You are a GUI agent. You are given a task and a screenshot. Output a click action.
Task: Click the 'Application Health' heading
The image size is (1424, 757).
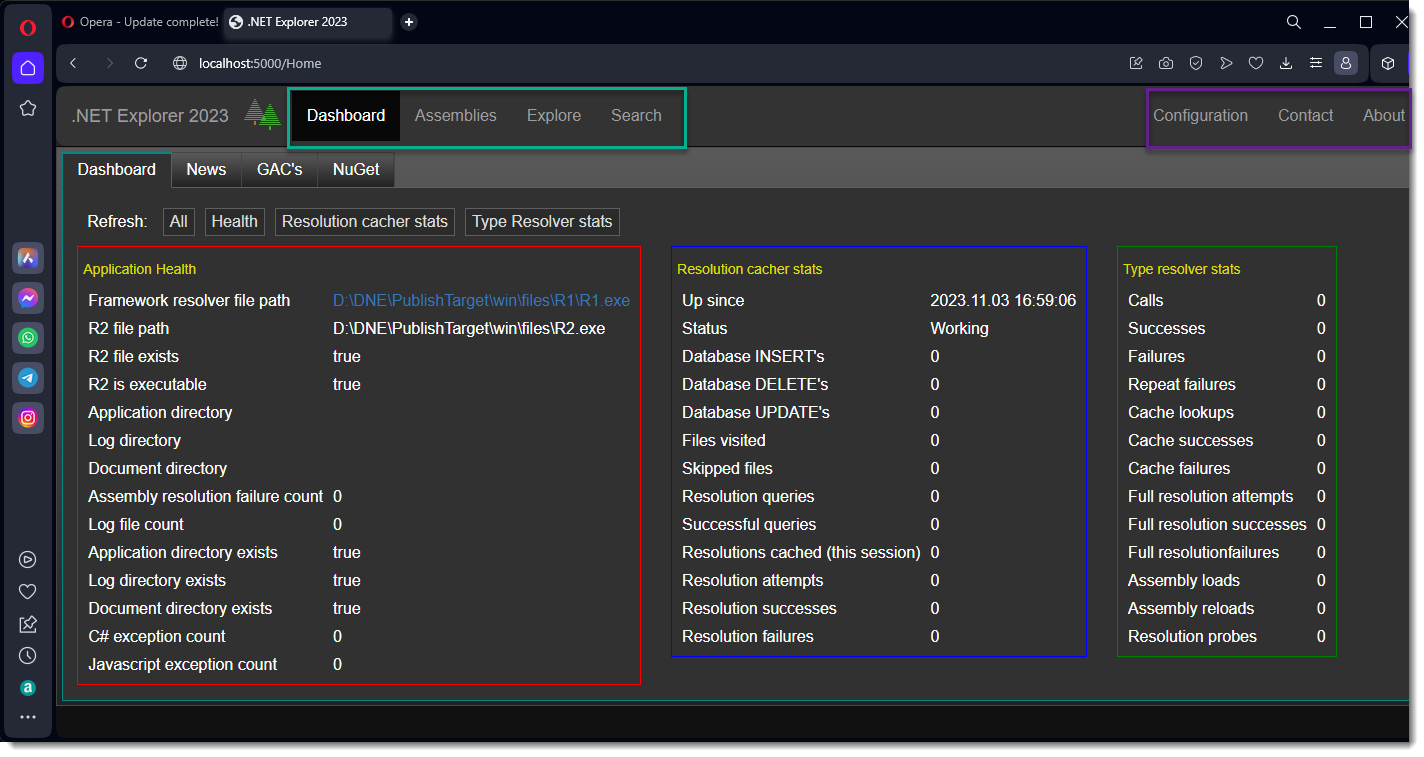pos(140,269)
